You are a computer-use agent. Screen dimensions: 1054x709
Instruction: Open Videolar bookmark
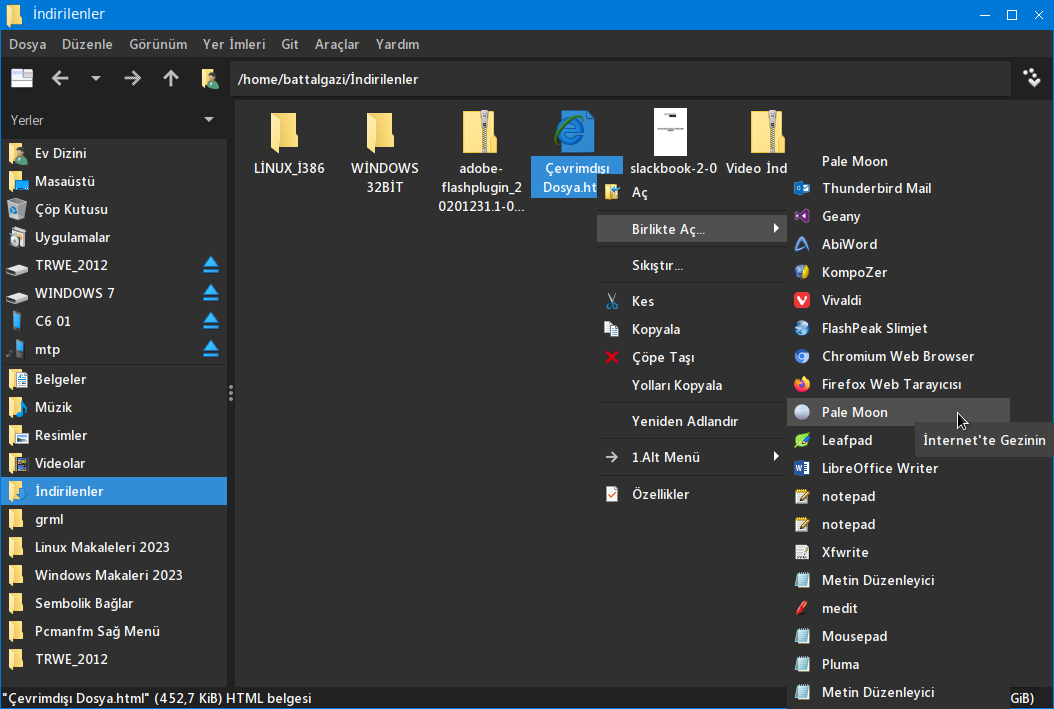tap(114, 463)
